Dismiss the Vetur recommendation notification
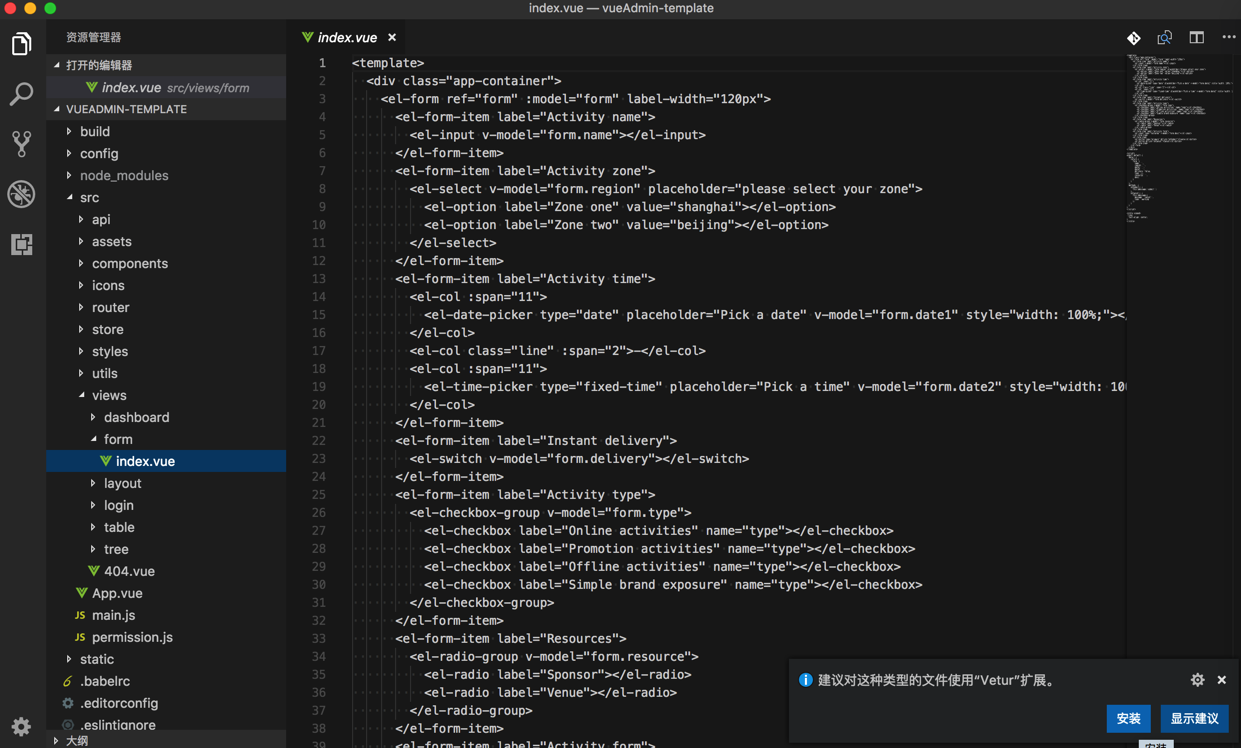 pos(1222,680)
